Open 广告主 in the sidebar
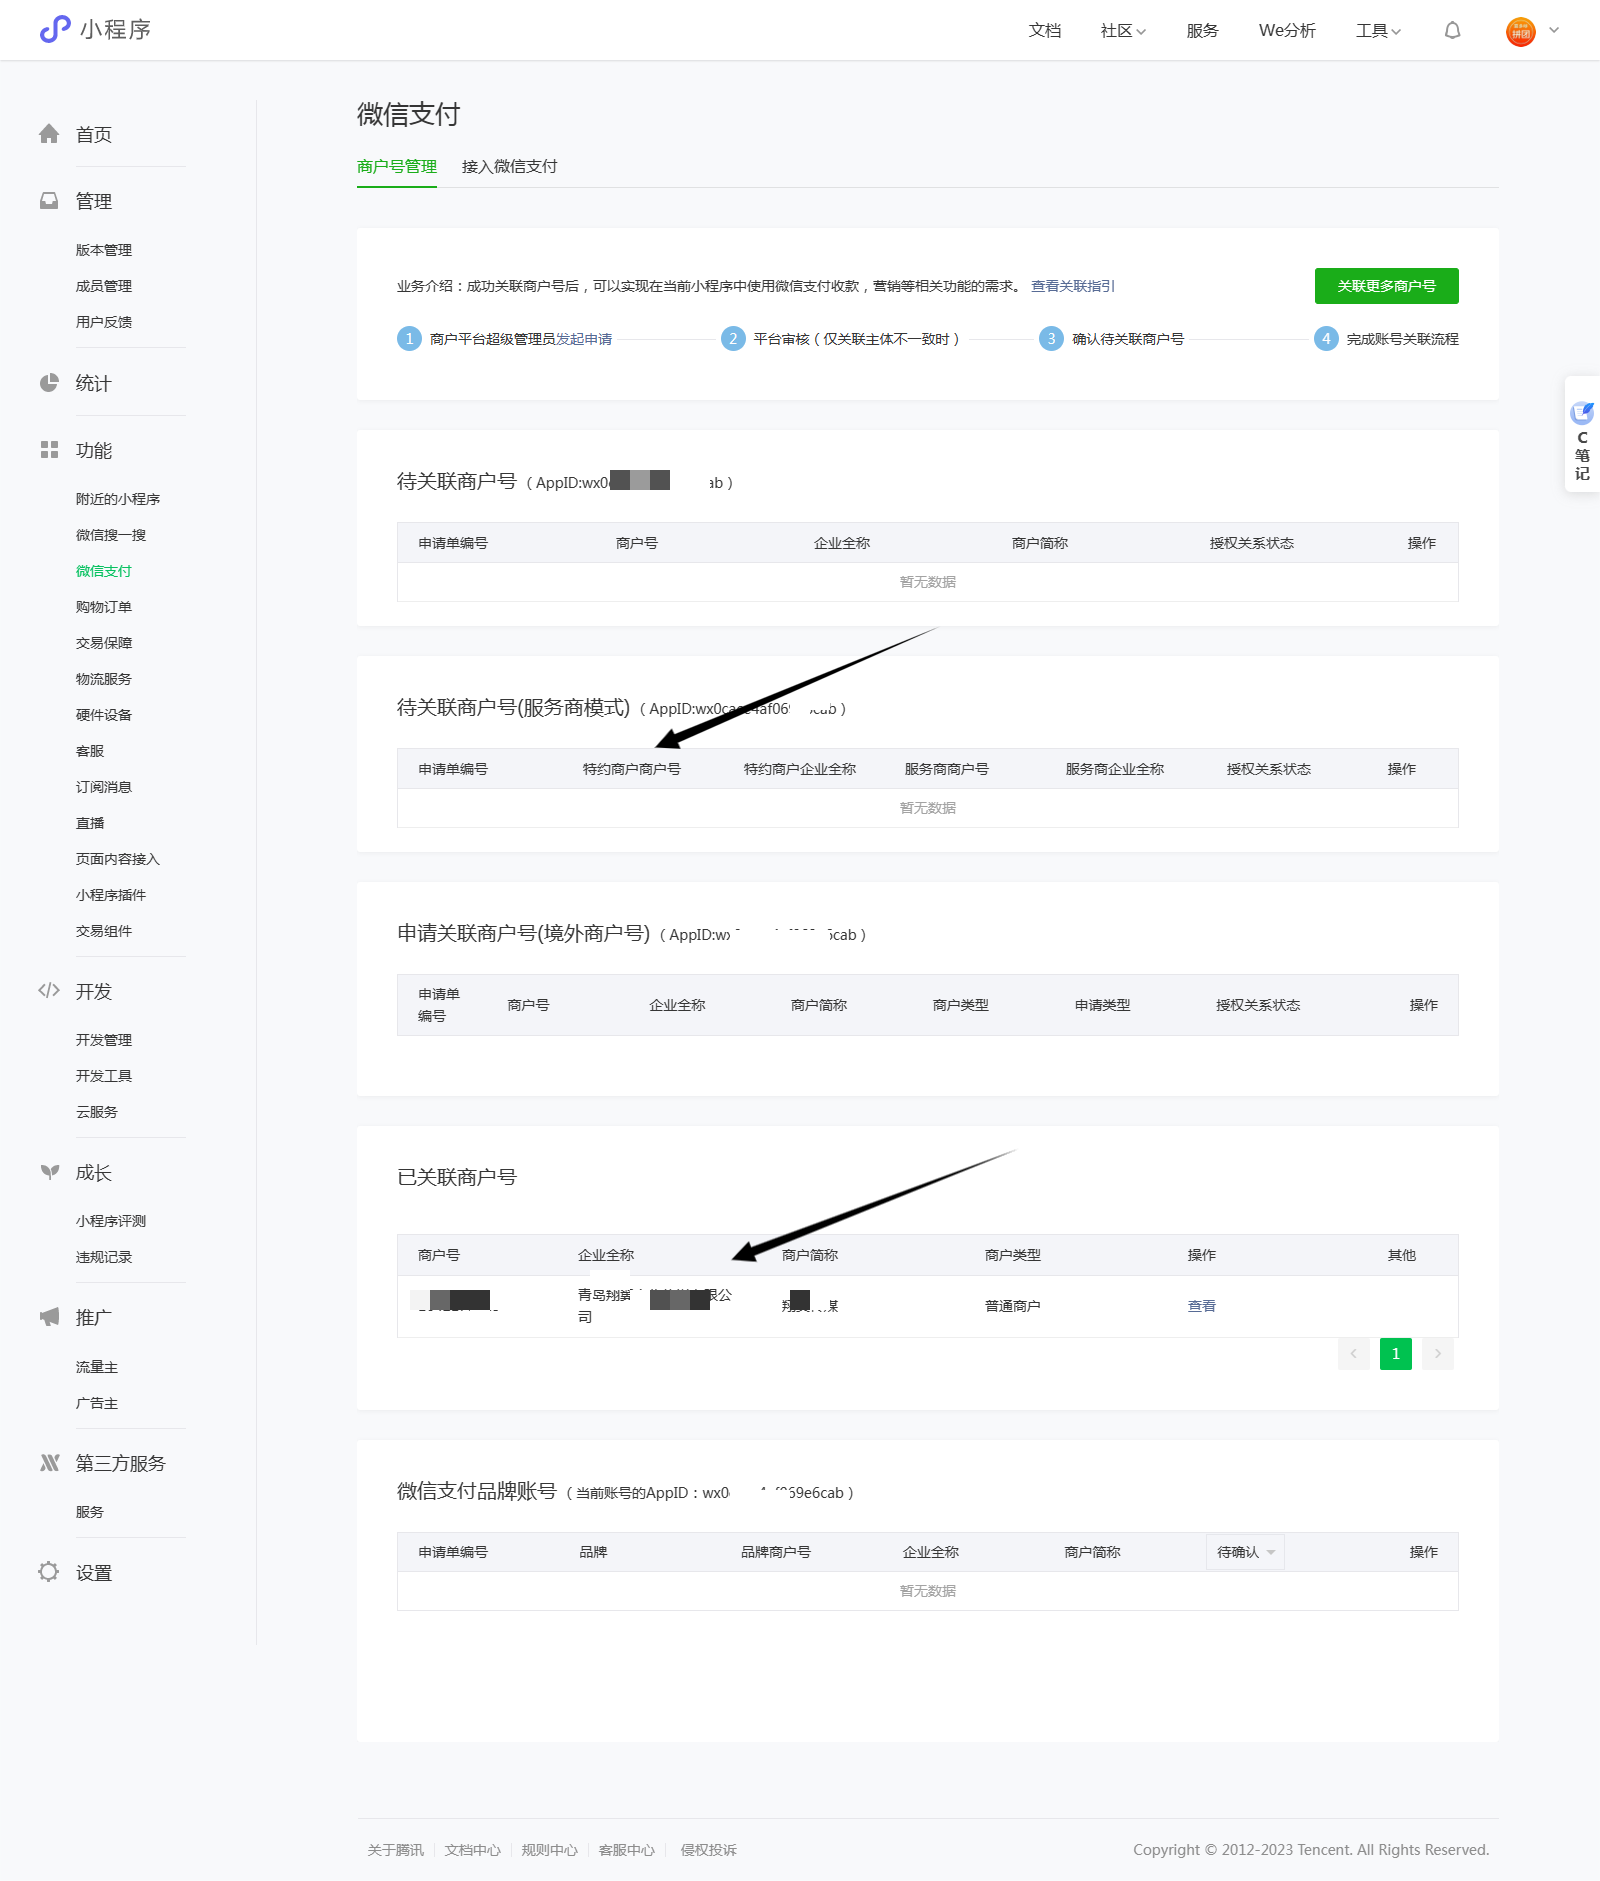This screenshot has height=1881, width=1600. [97, 1403]
